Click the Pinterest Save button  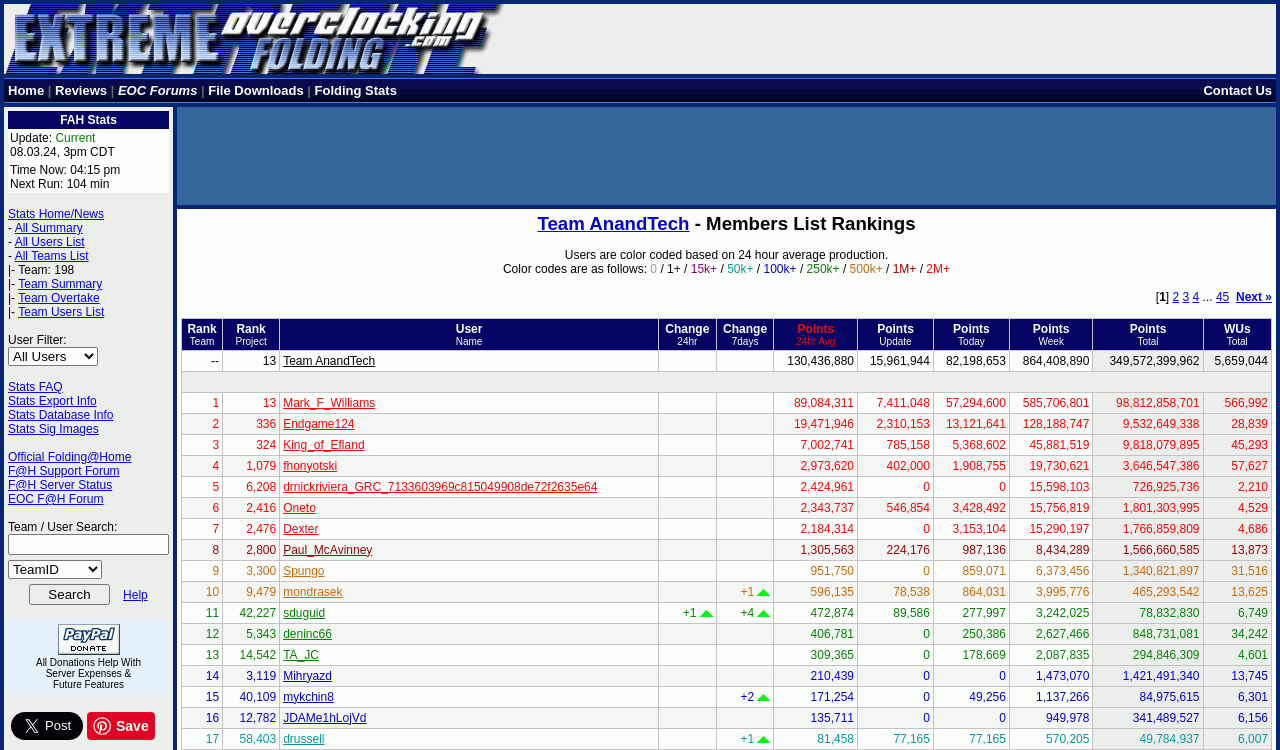[x=121, y=726]
